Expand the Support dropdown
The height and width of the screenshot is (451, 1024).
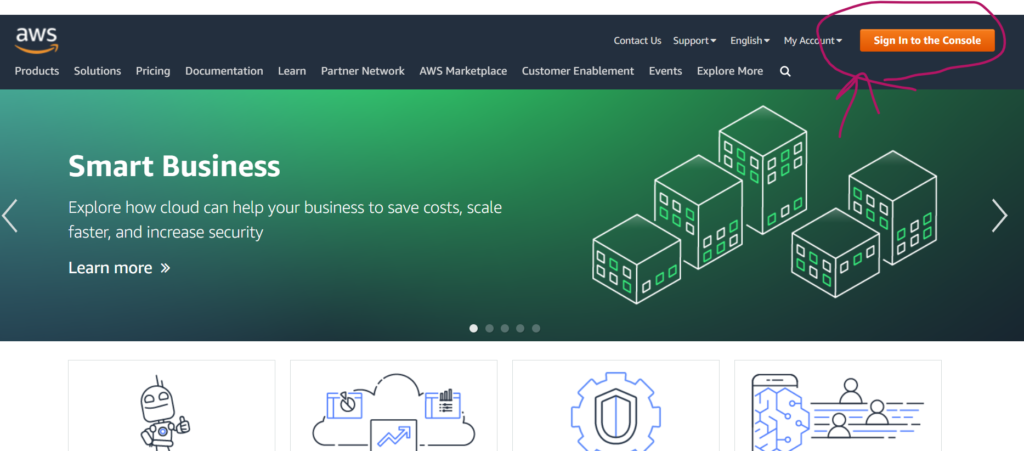point(694,40)
